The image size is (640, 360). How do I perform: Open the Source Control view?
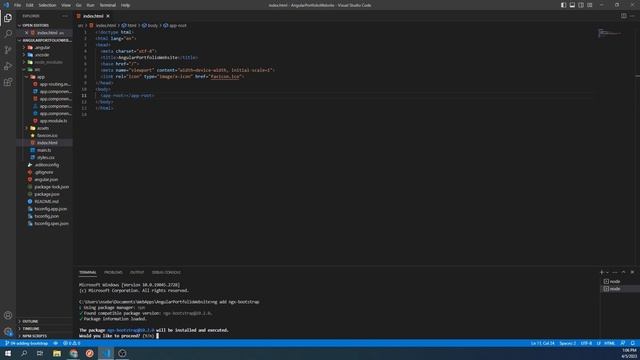pyautogui.click(x=8, y=50)
